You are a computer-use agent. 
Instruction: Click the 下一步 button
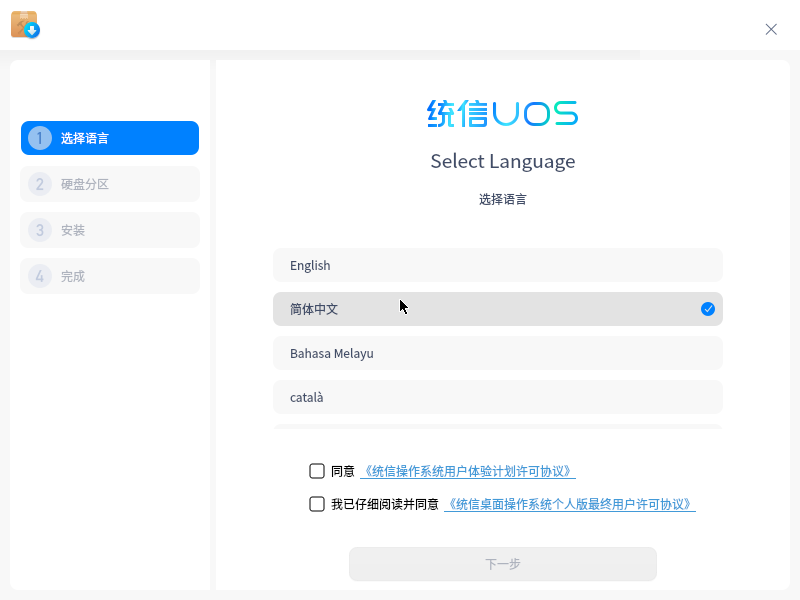point(503,564)
